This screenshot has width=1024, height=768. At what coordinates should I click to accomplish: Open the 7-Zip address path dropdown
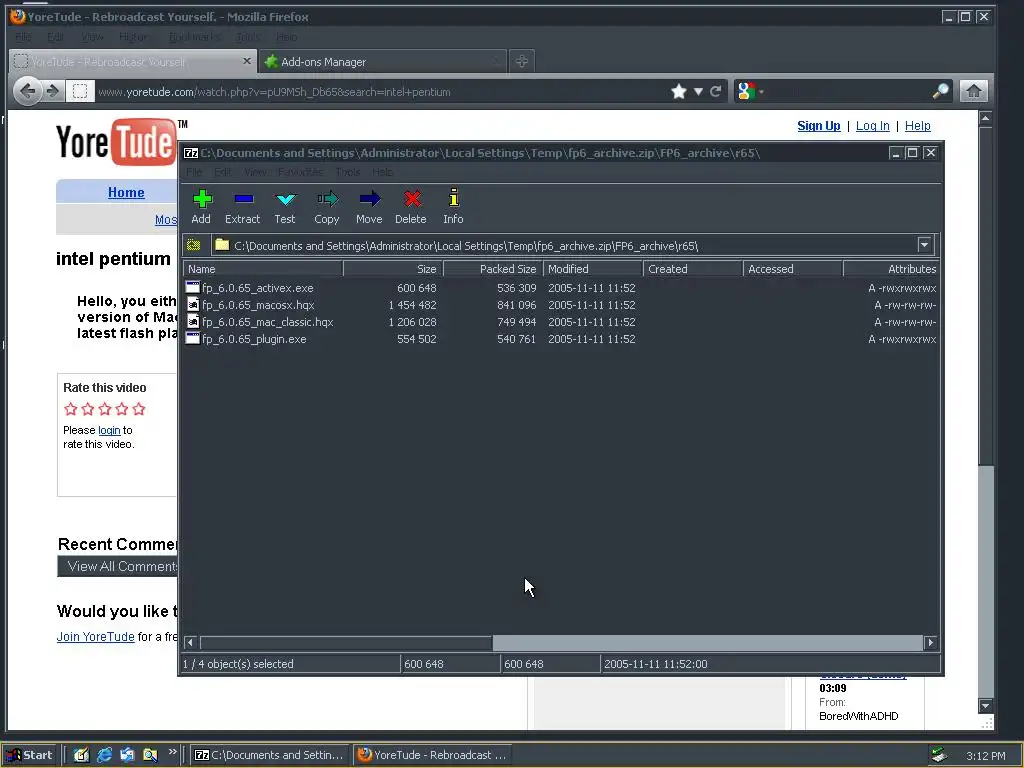click(x=924, y=245)
